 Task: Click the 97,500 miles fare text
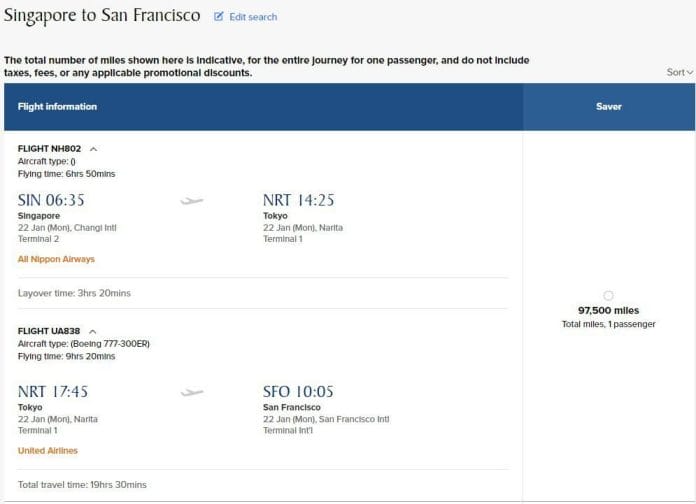[x=608, y=310]
